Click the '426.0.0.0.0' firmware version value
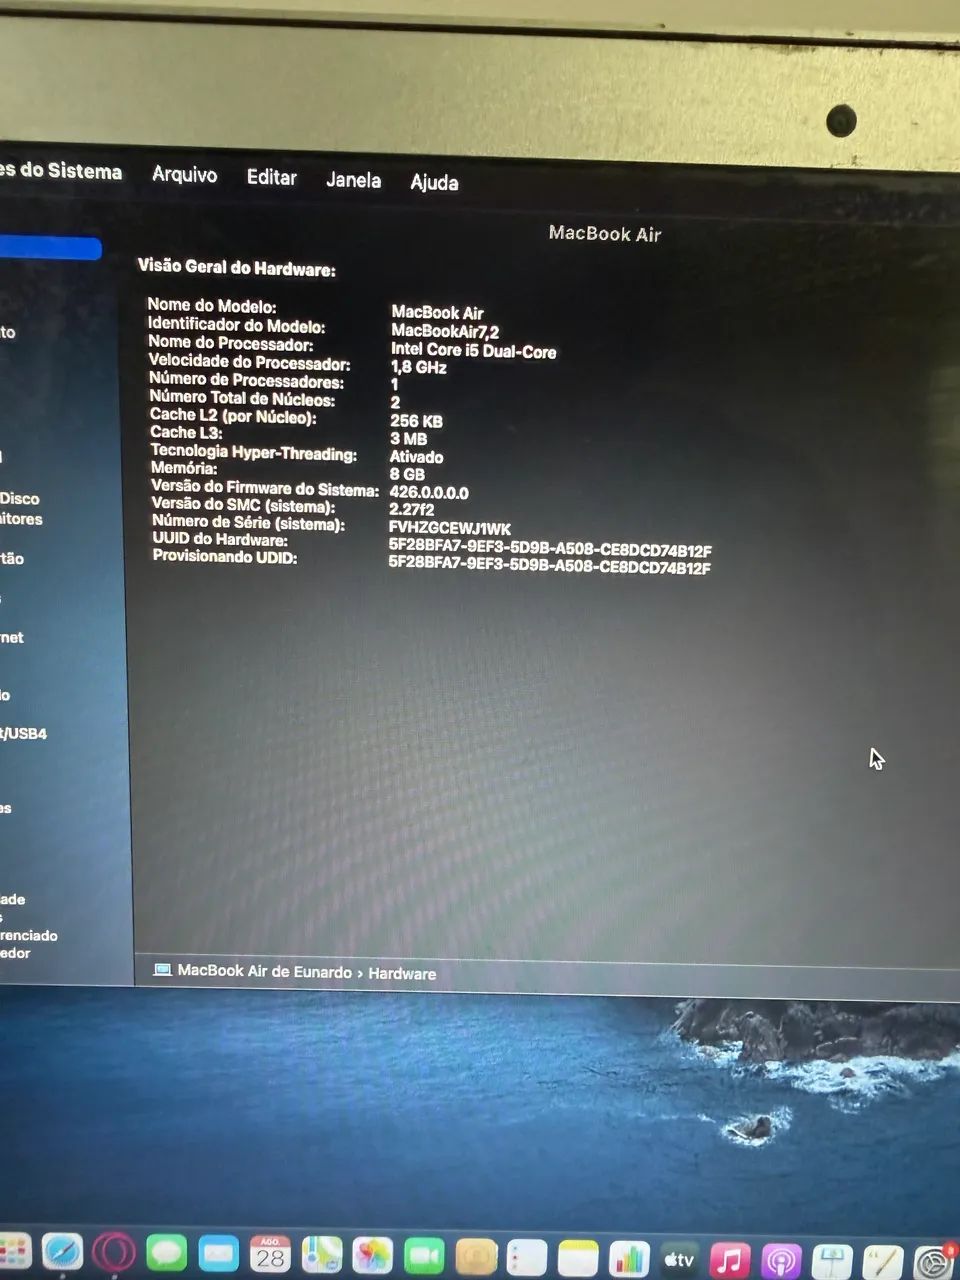This screenshot has width=960, height=1280. point(428,492)
